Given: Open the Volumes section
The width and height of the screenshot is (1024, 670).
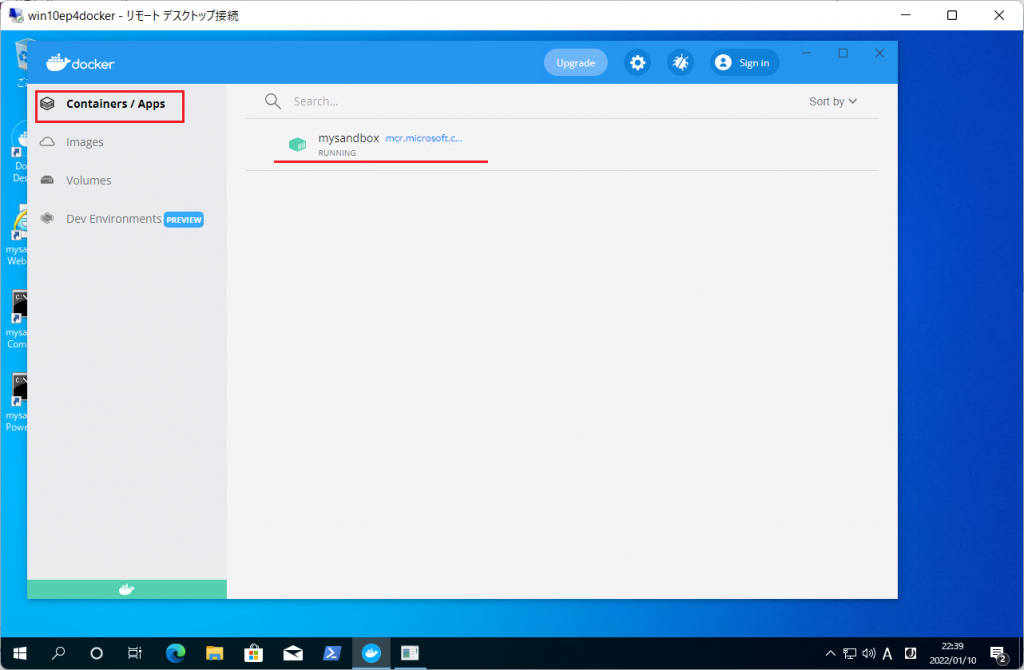Looking at the screenshot, I should click(88, 180).
